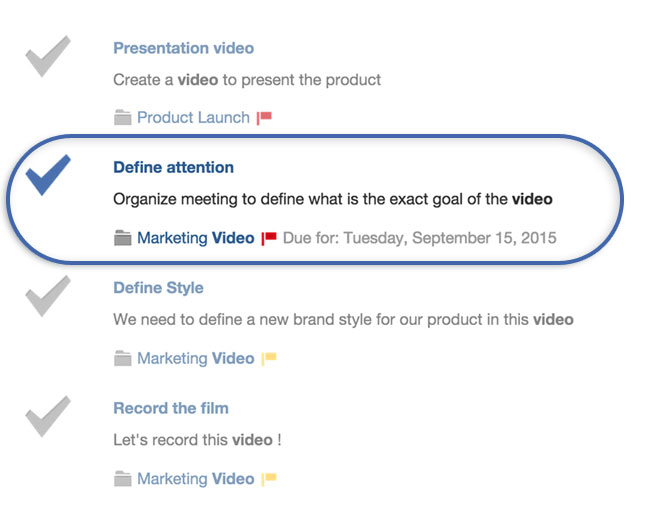Tick the Record the film checkmark
This screenshot has height=528, width=650.
click(48, 416)
